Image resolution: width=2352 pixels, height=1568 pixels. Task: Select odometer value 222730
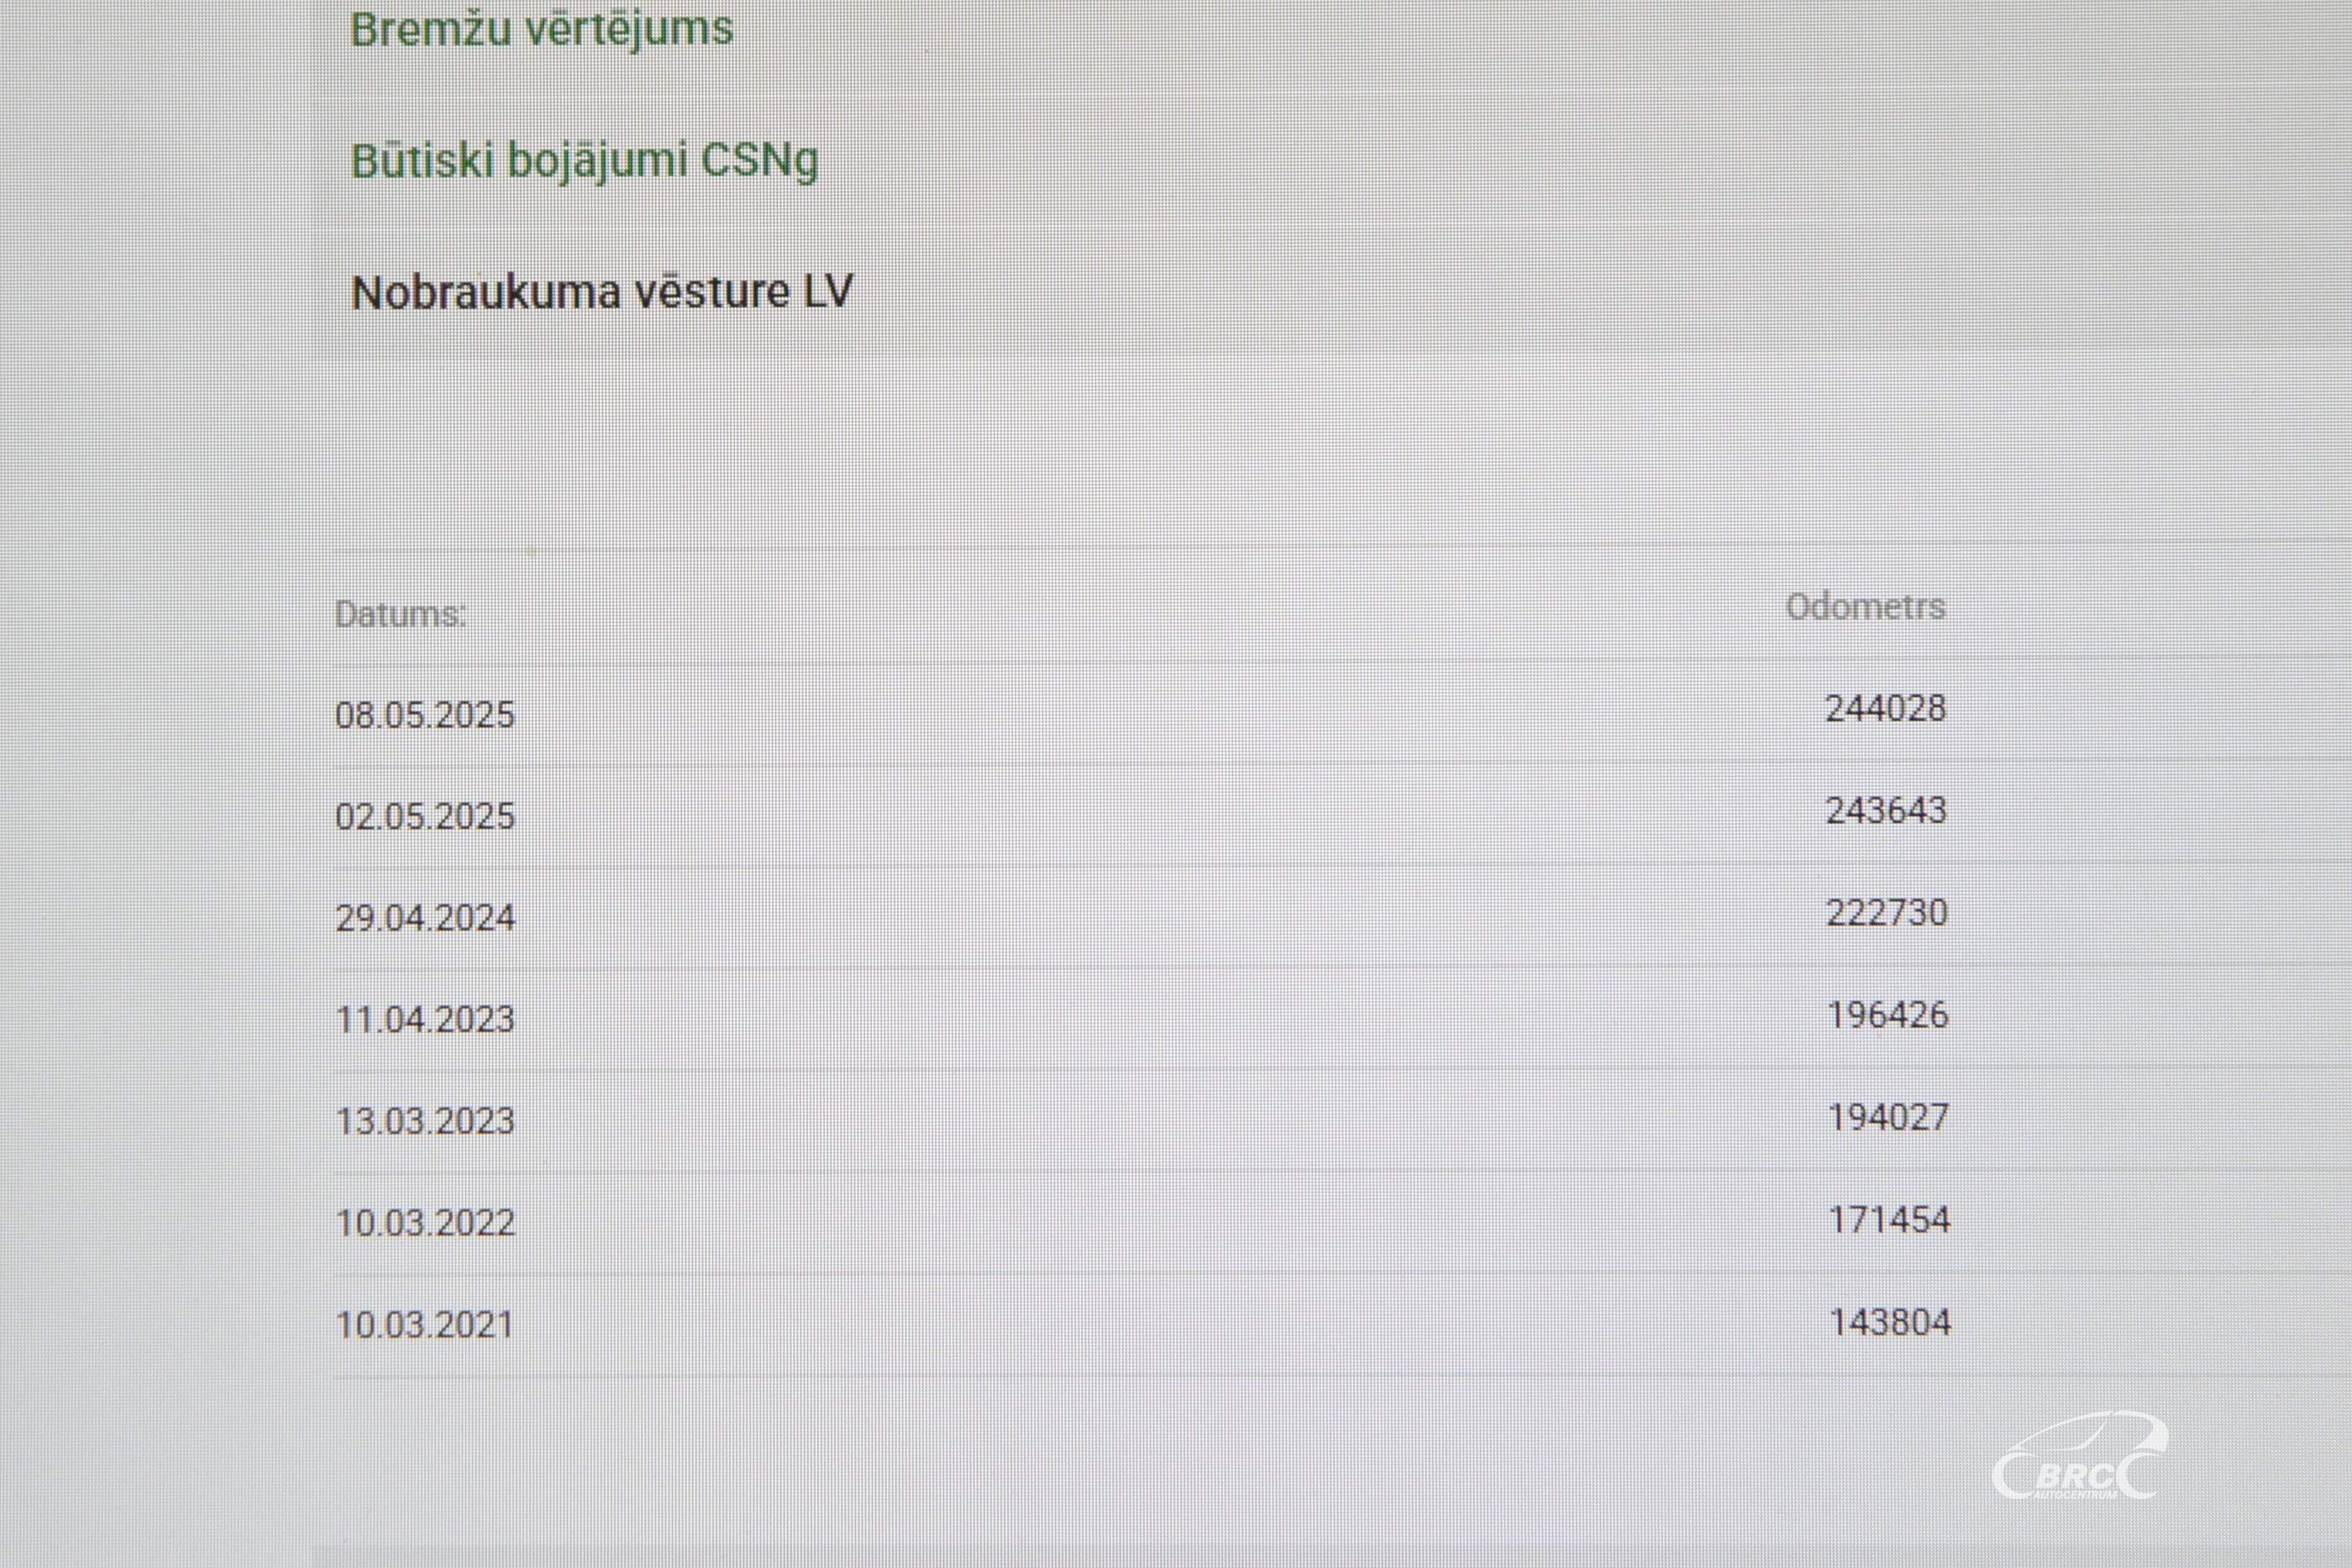(x=1887, y=913)
